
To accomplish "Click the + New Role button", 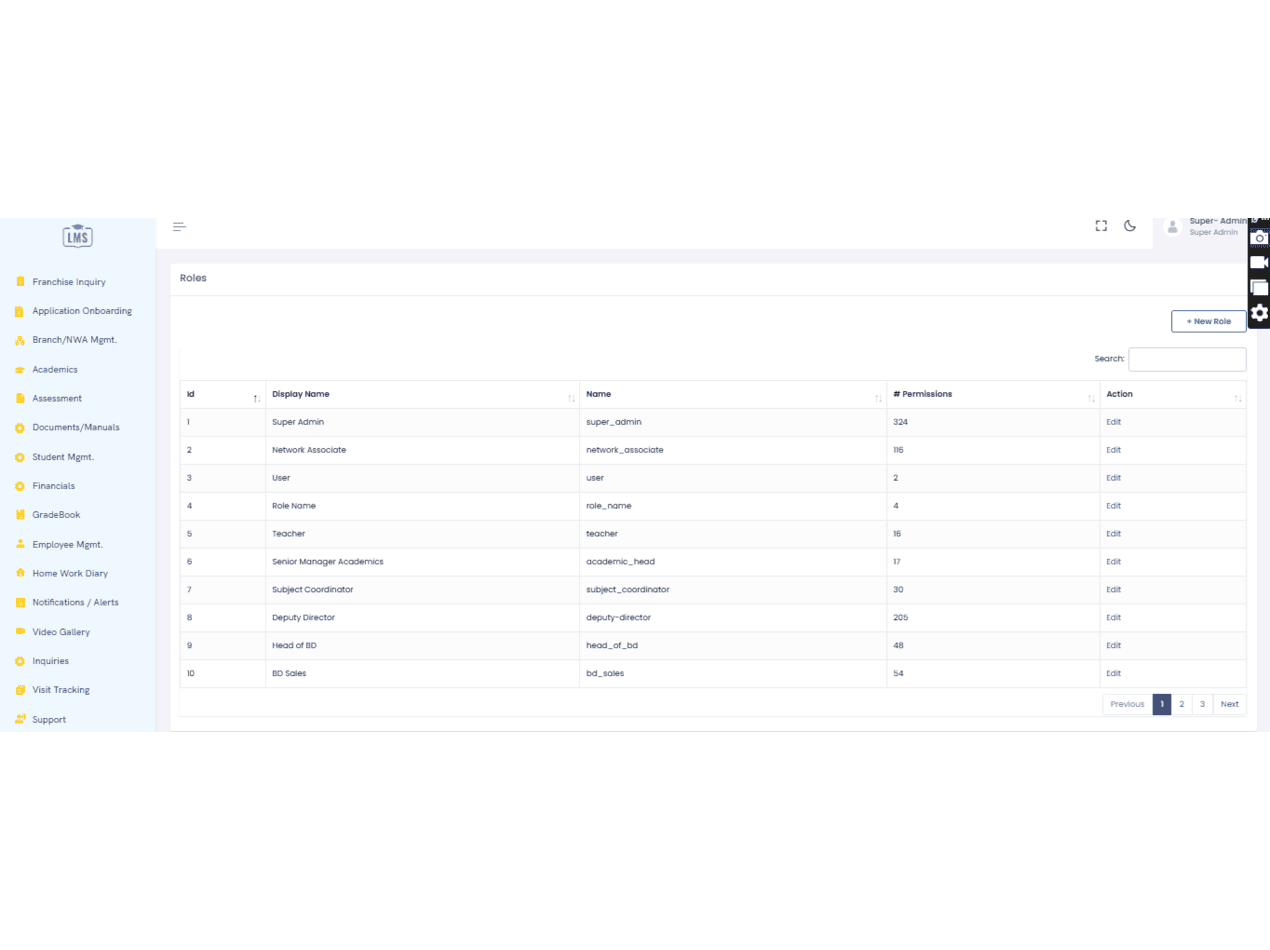I will 1208,321.
